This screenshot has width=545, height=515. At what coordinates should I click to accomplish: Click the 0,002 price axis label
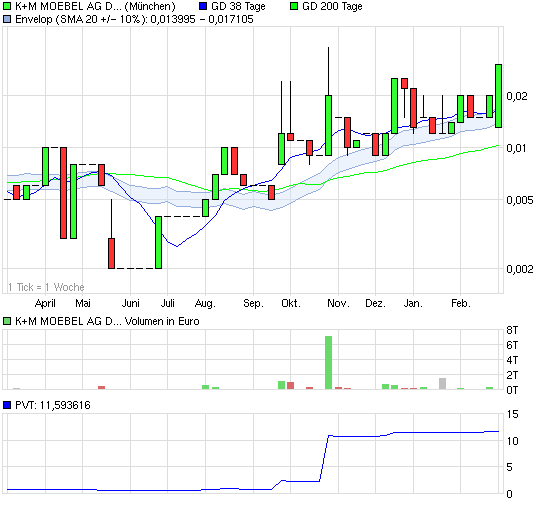click(520, 269)
